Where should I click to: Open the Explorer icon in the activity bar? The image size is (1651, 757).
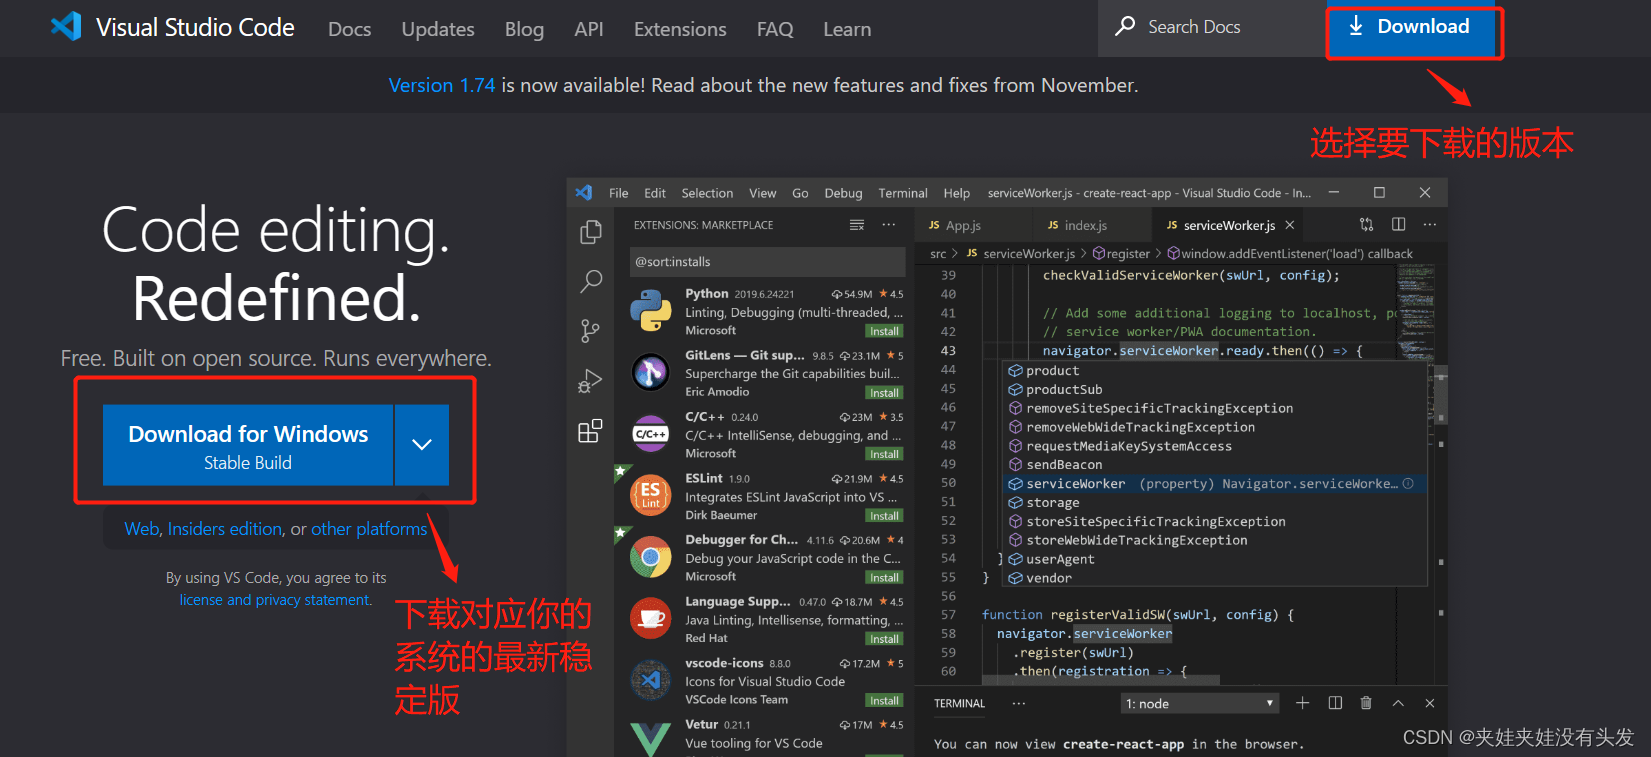pyautogui.click(x=591, y=232)
